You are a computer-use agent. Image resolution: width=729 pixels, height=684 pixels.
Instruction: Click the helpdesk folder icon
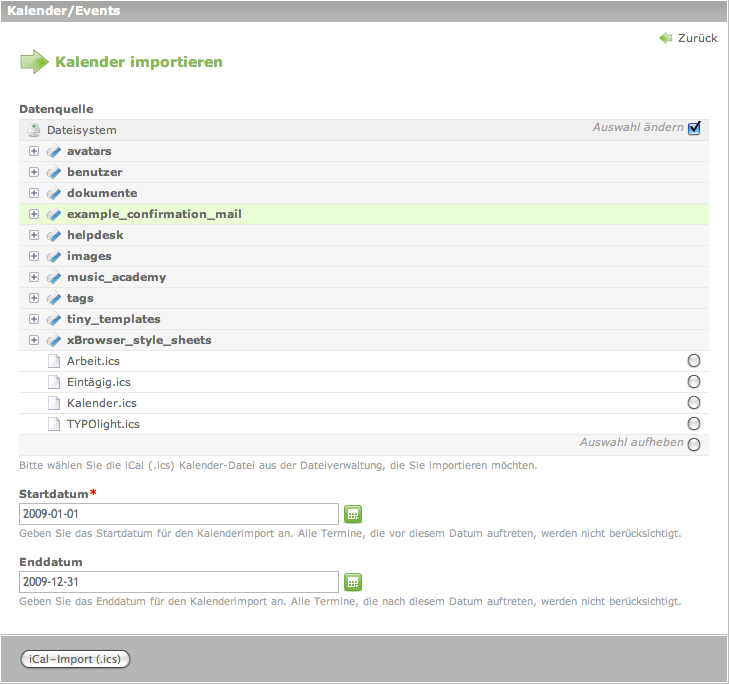pos(54,236)
